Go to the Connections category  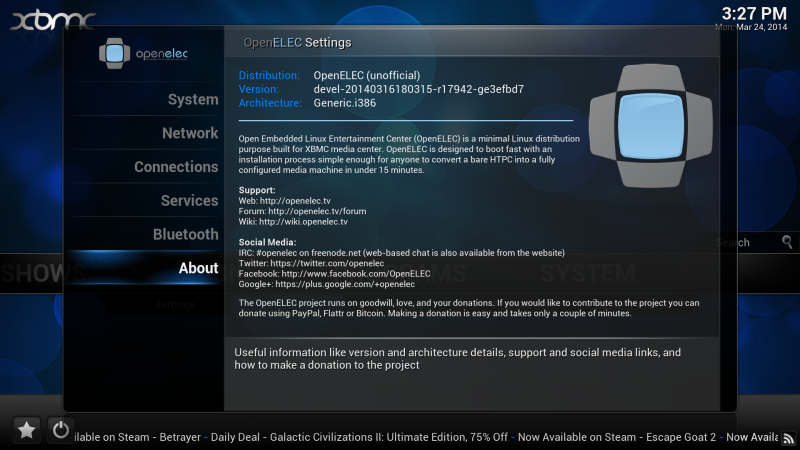coord(176,167)
